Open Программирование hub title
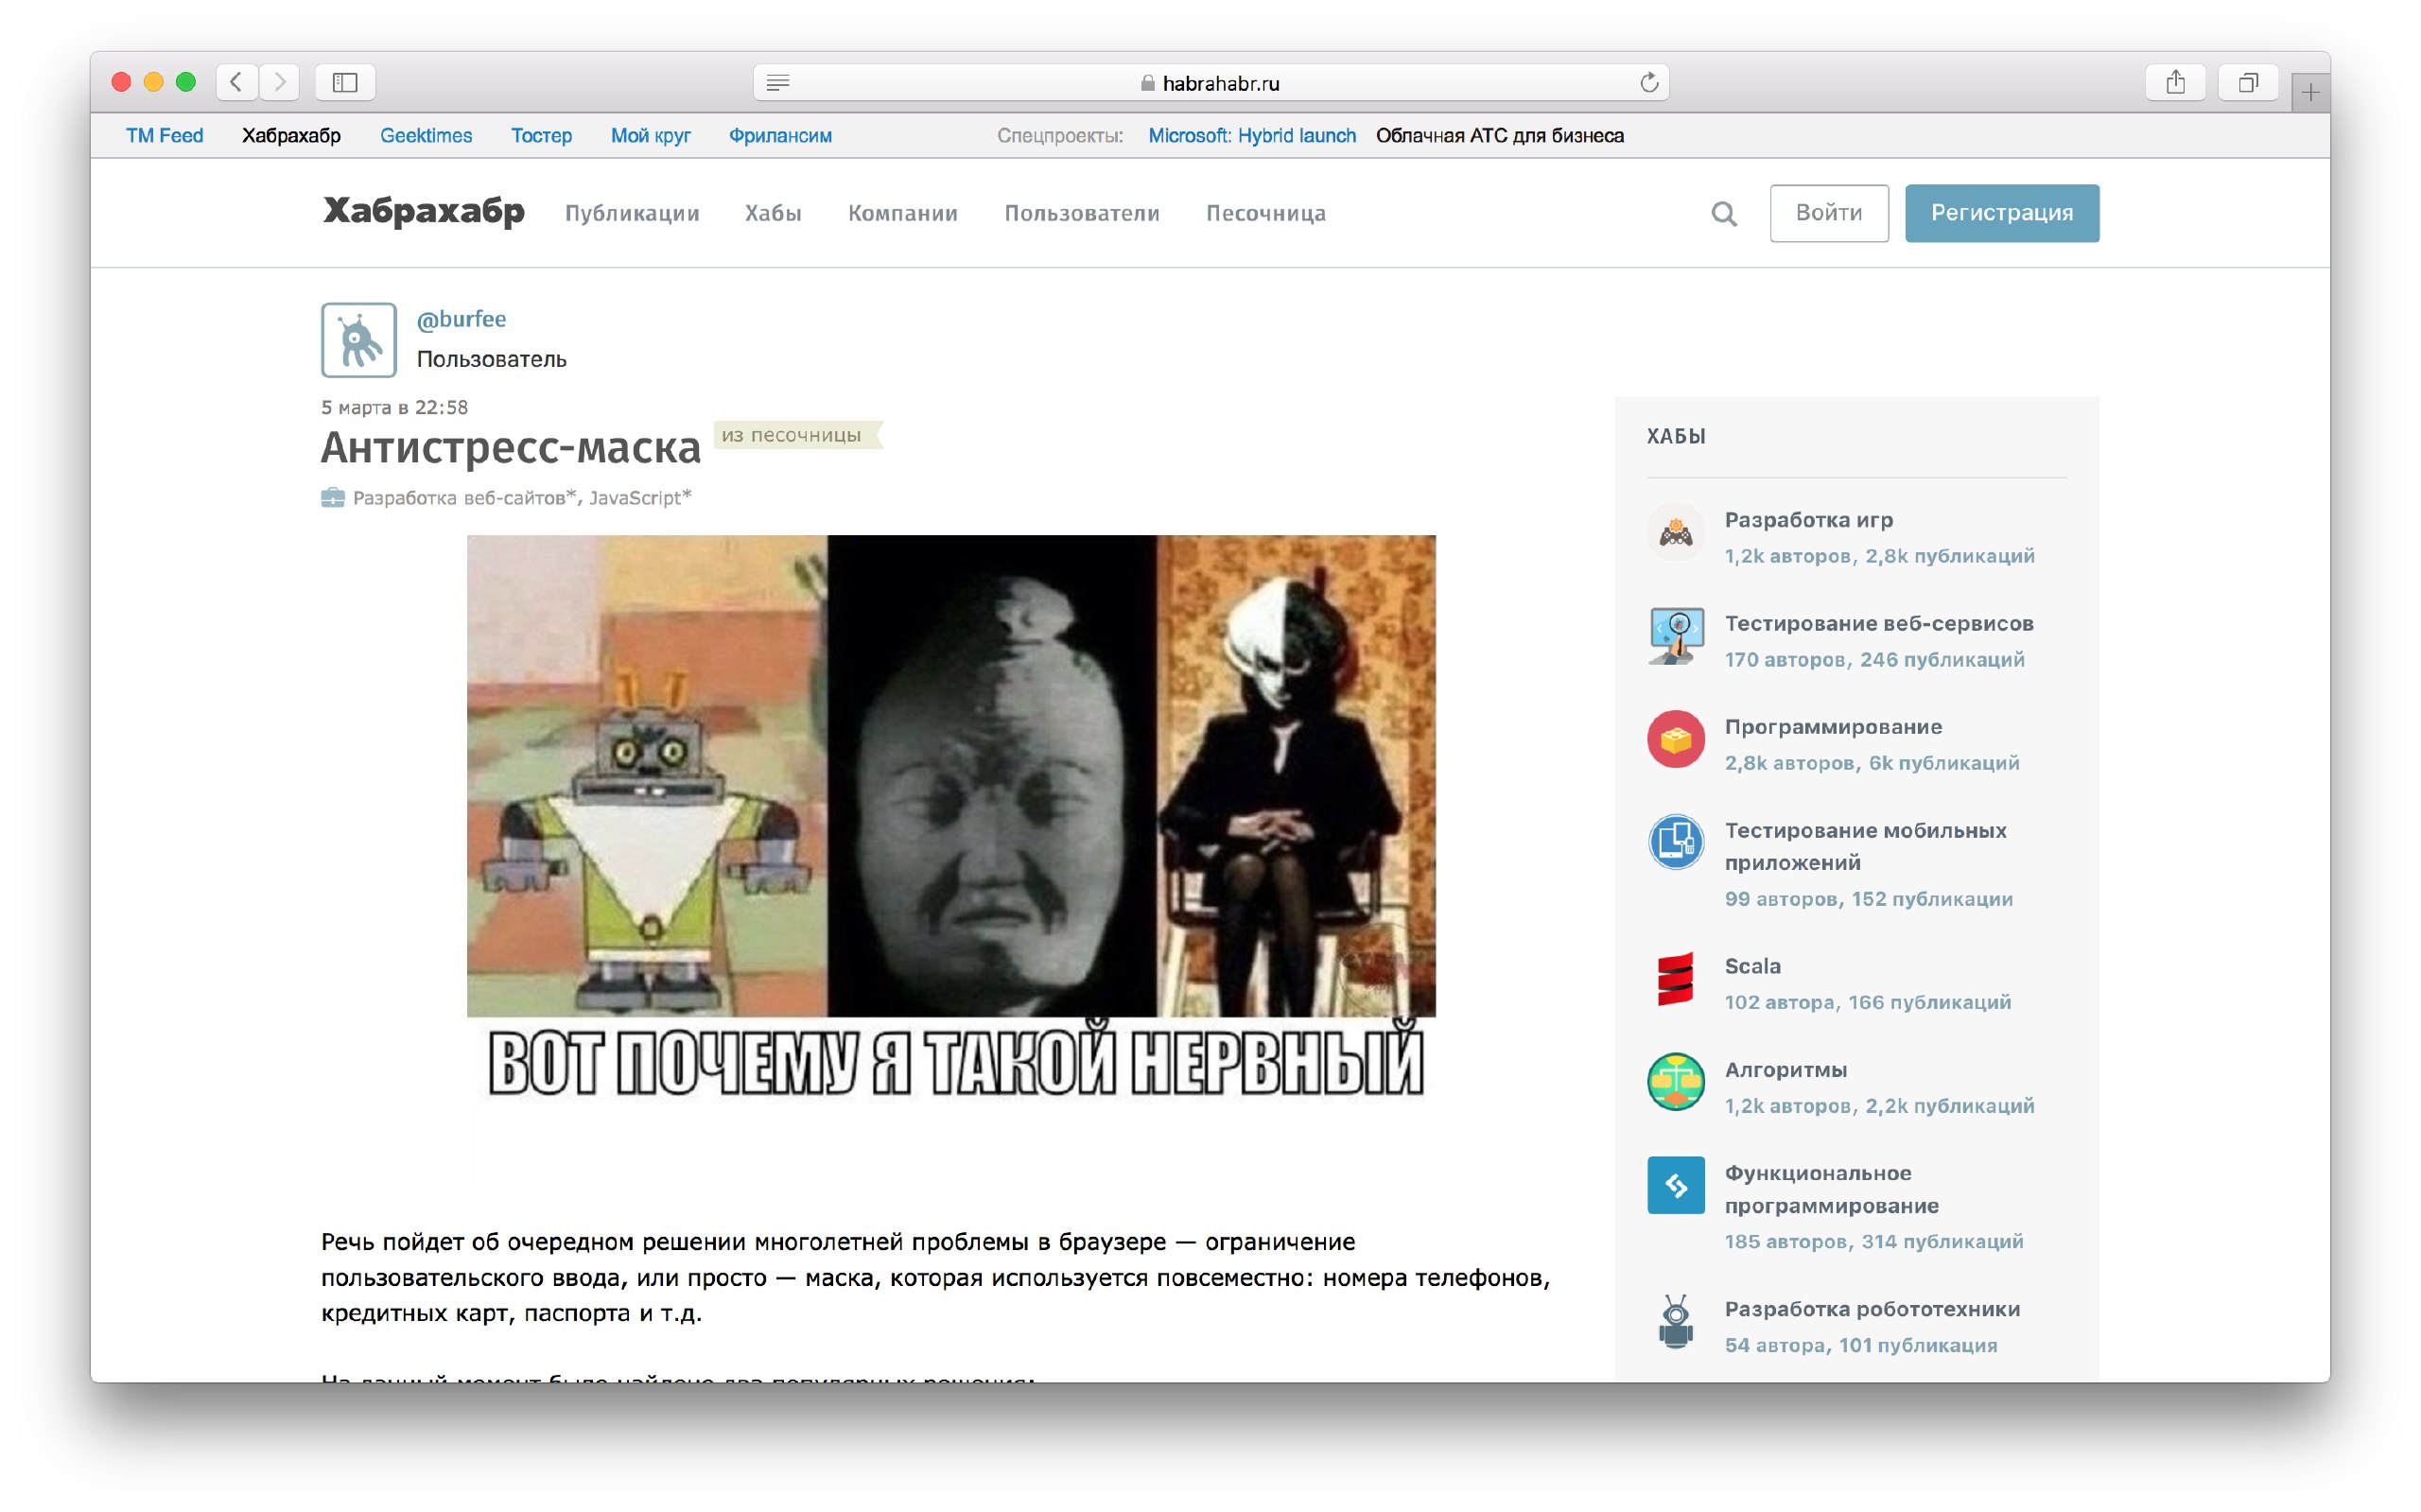2421x1512 pixels. tap(1833, 727)
